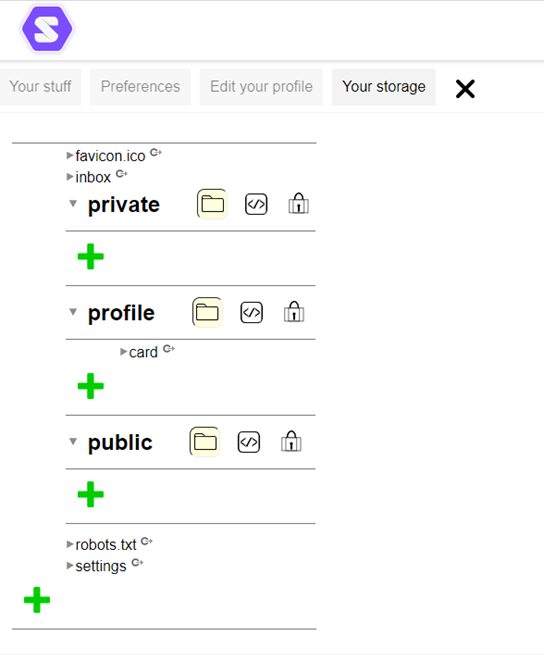This screenshot has height=661, width=544.
Task: Expand the favicon.ico item
Action: coord(70,156)
